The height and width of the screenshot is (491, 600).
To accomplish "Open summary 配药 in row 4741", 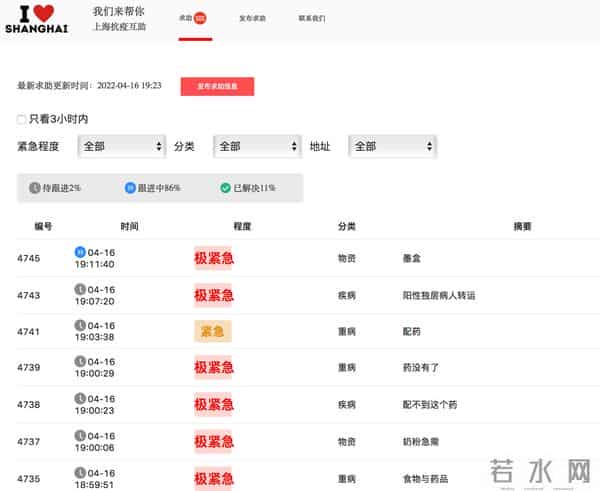I will (411, 331).
